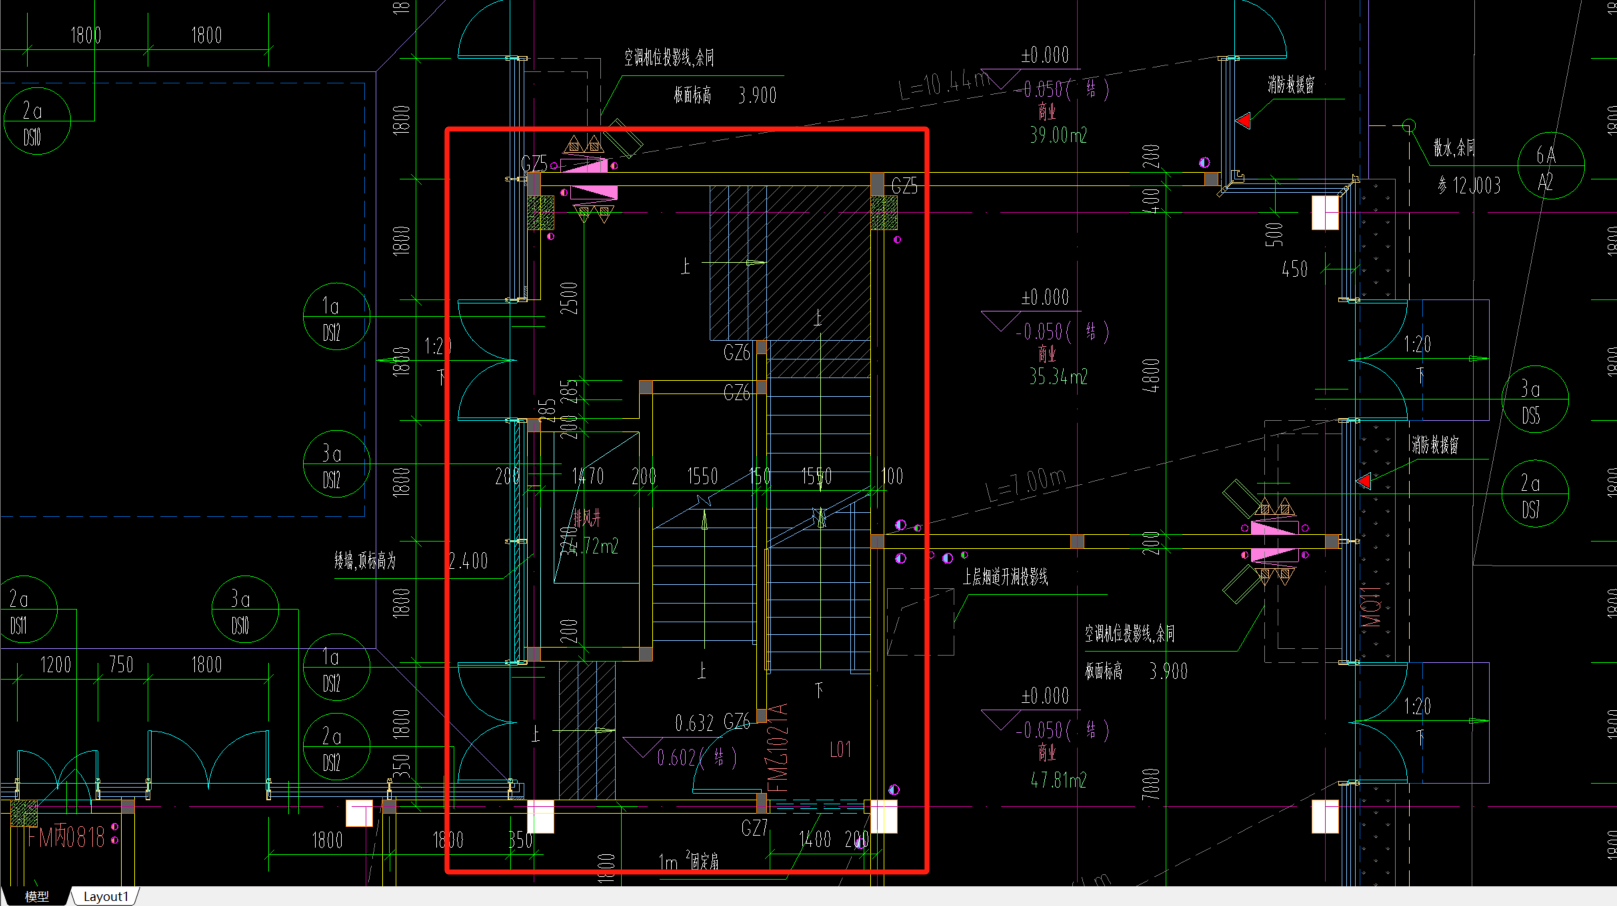This screenshot has height=906, width=1617.
Task: Click the 450 dimension text
Action: click(x=1294, y=270)
